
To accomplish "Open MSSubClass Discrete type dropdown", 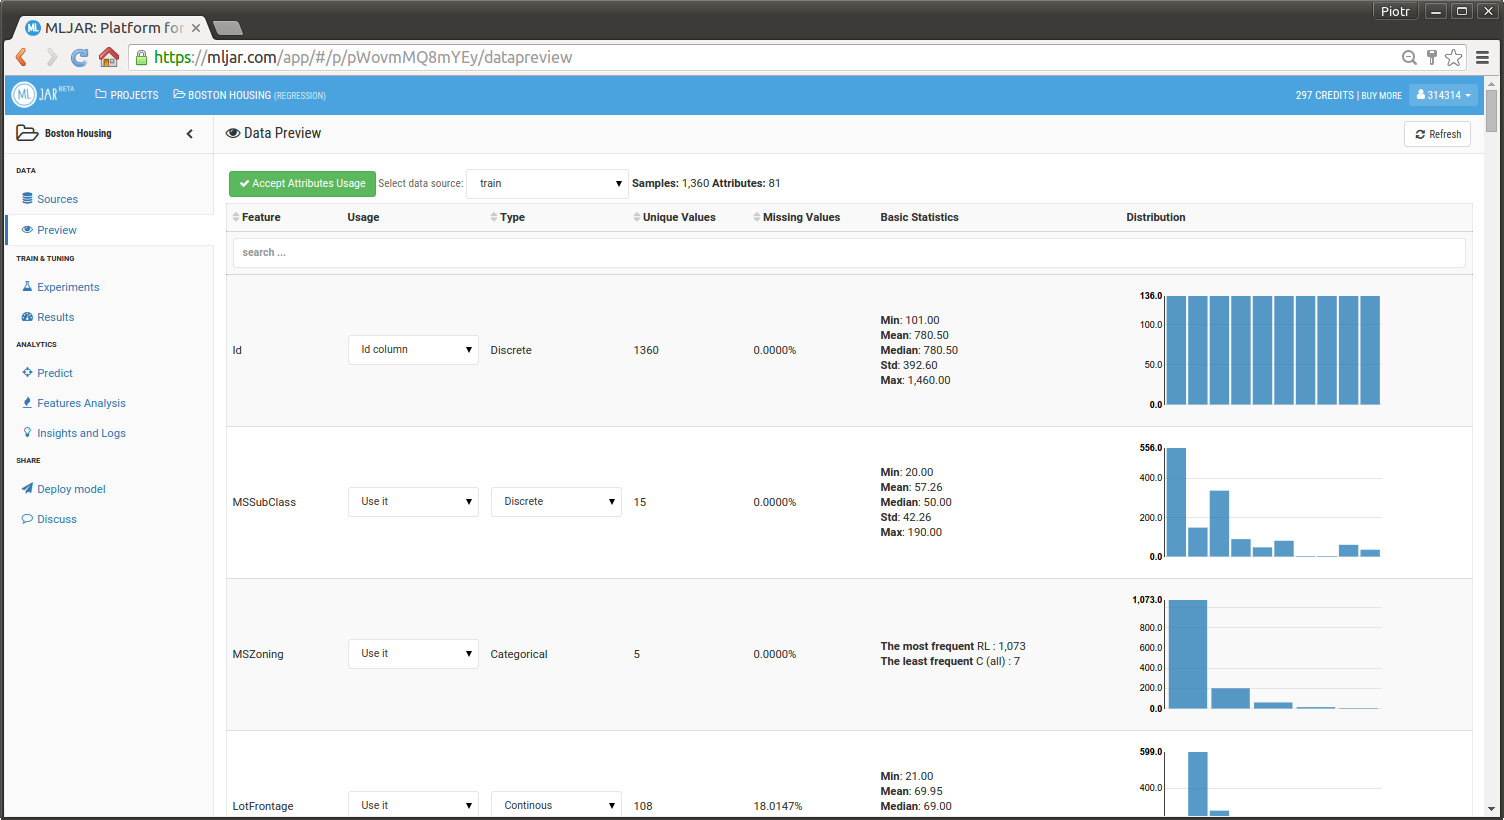I will (x=556, y=502).
